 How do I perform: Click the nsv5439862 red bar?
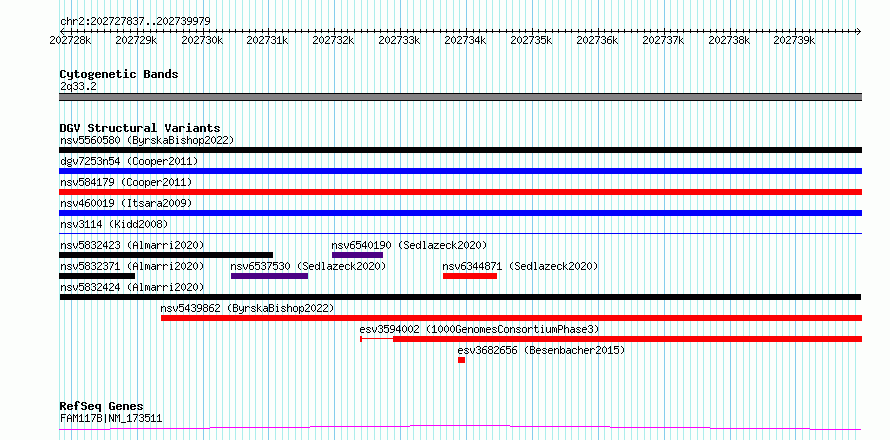[x=511, y=318]
